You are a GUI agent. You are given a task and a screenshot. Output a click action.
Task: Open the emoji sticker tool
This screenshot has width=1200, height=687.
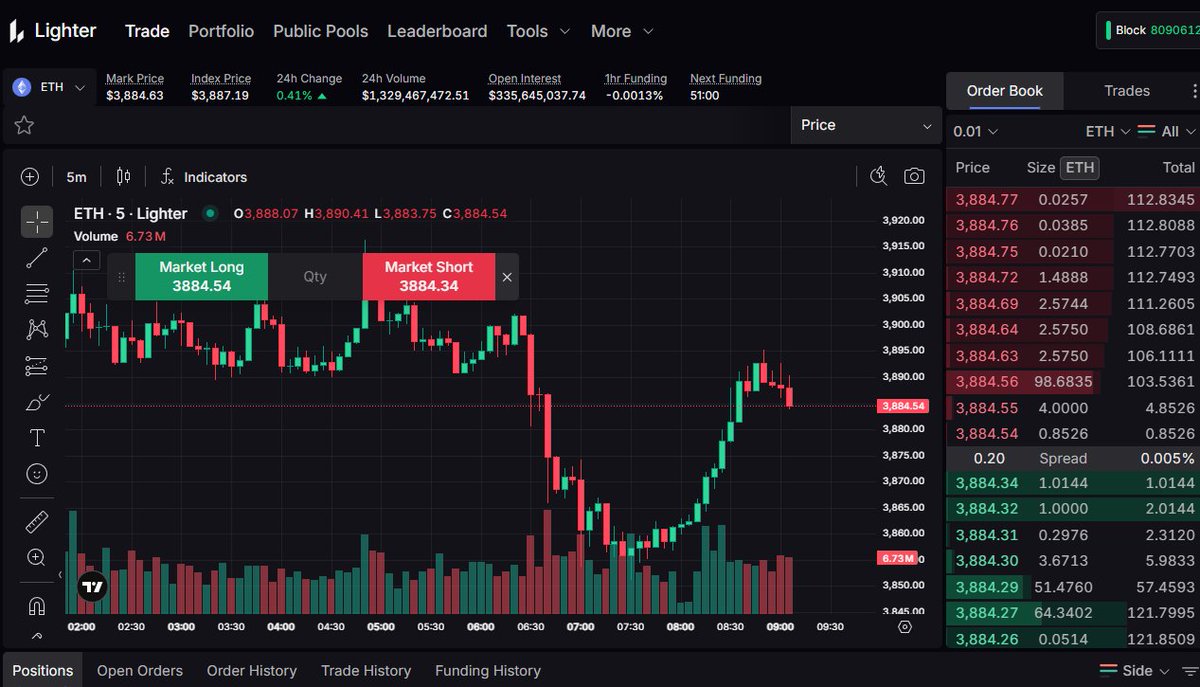click(x=37, y=473)
